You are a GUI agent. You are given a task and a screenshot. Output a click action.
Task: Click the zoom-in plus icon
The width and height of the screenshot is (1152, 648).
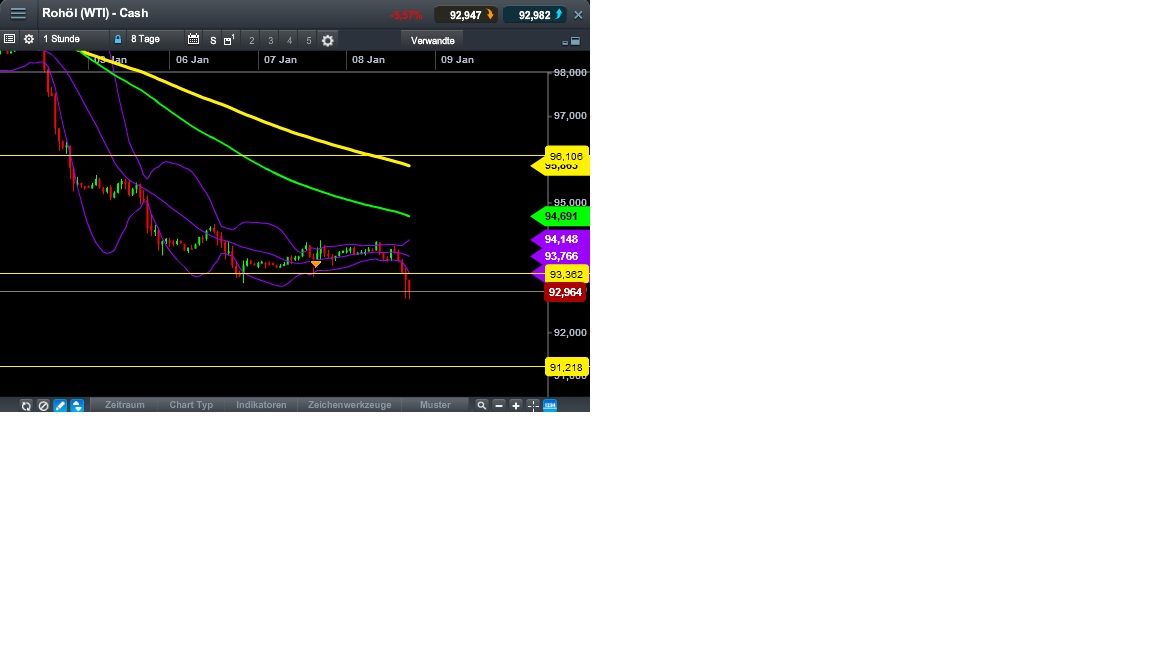click(514, 405)
